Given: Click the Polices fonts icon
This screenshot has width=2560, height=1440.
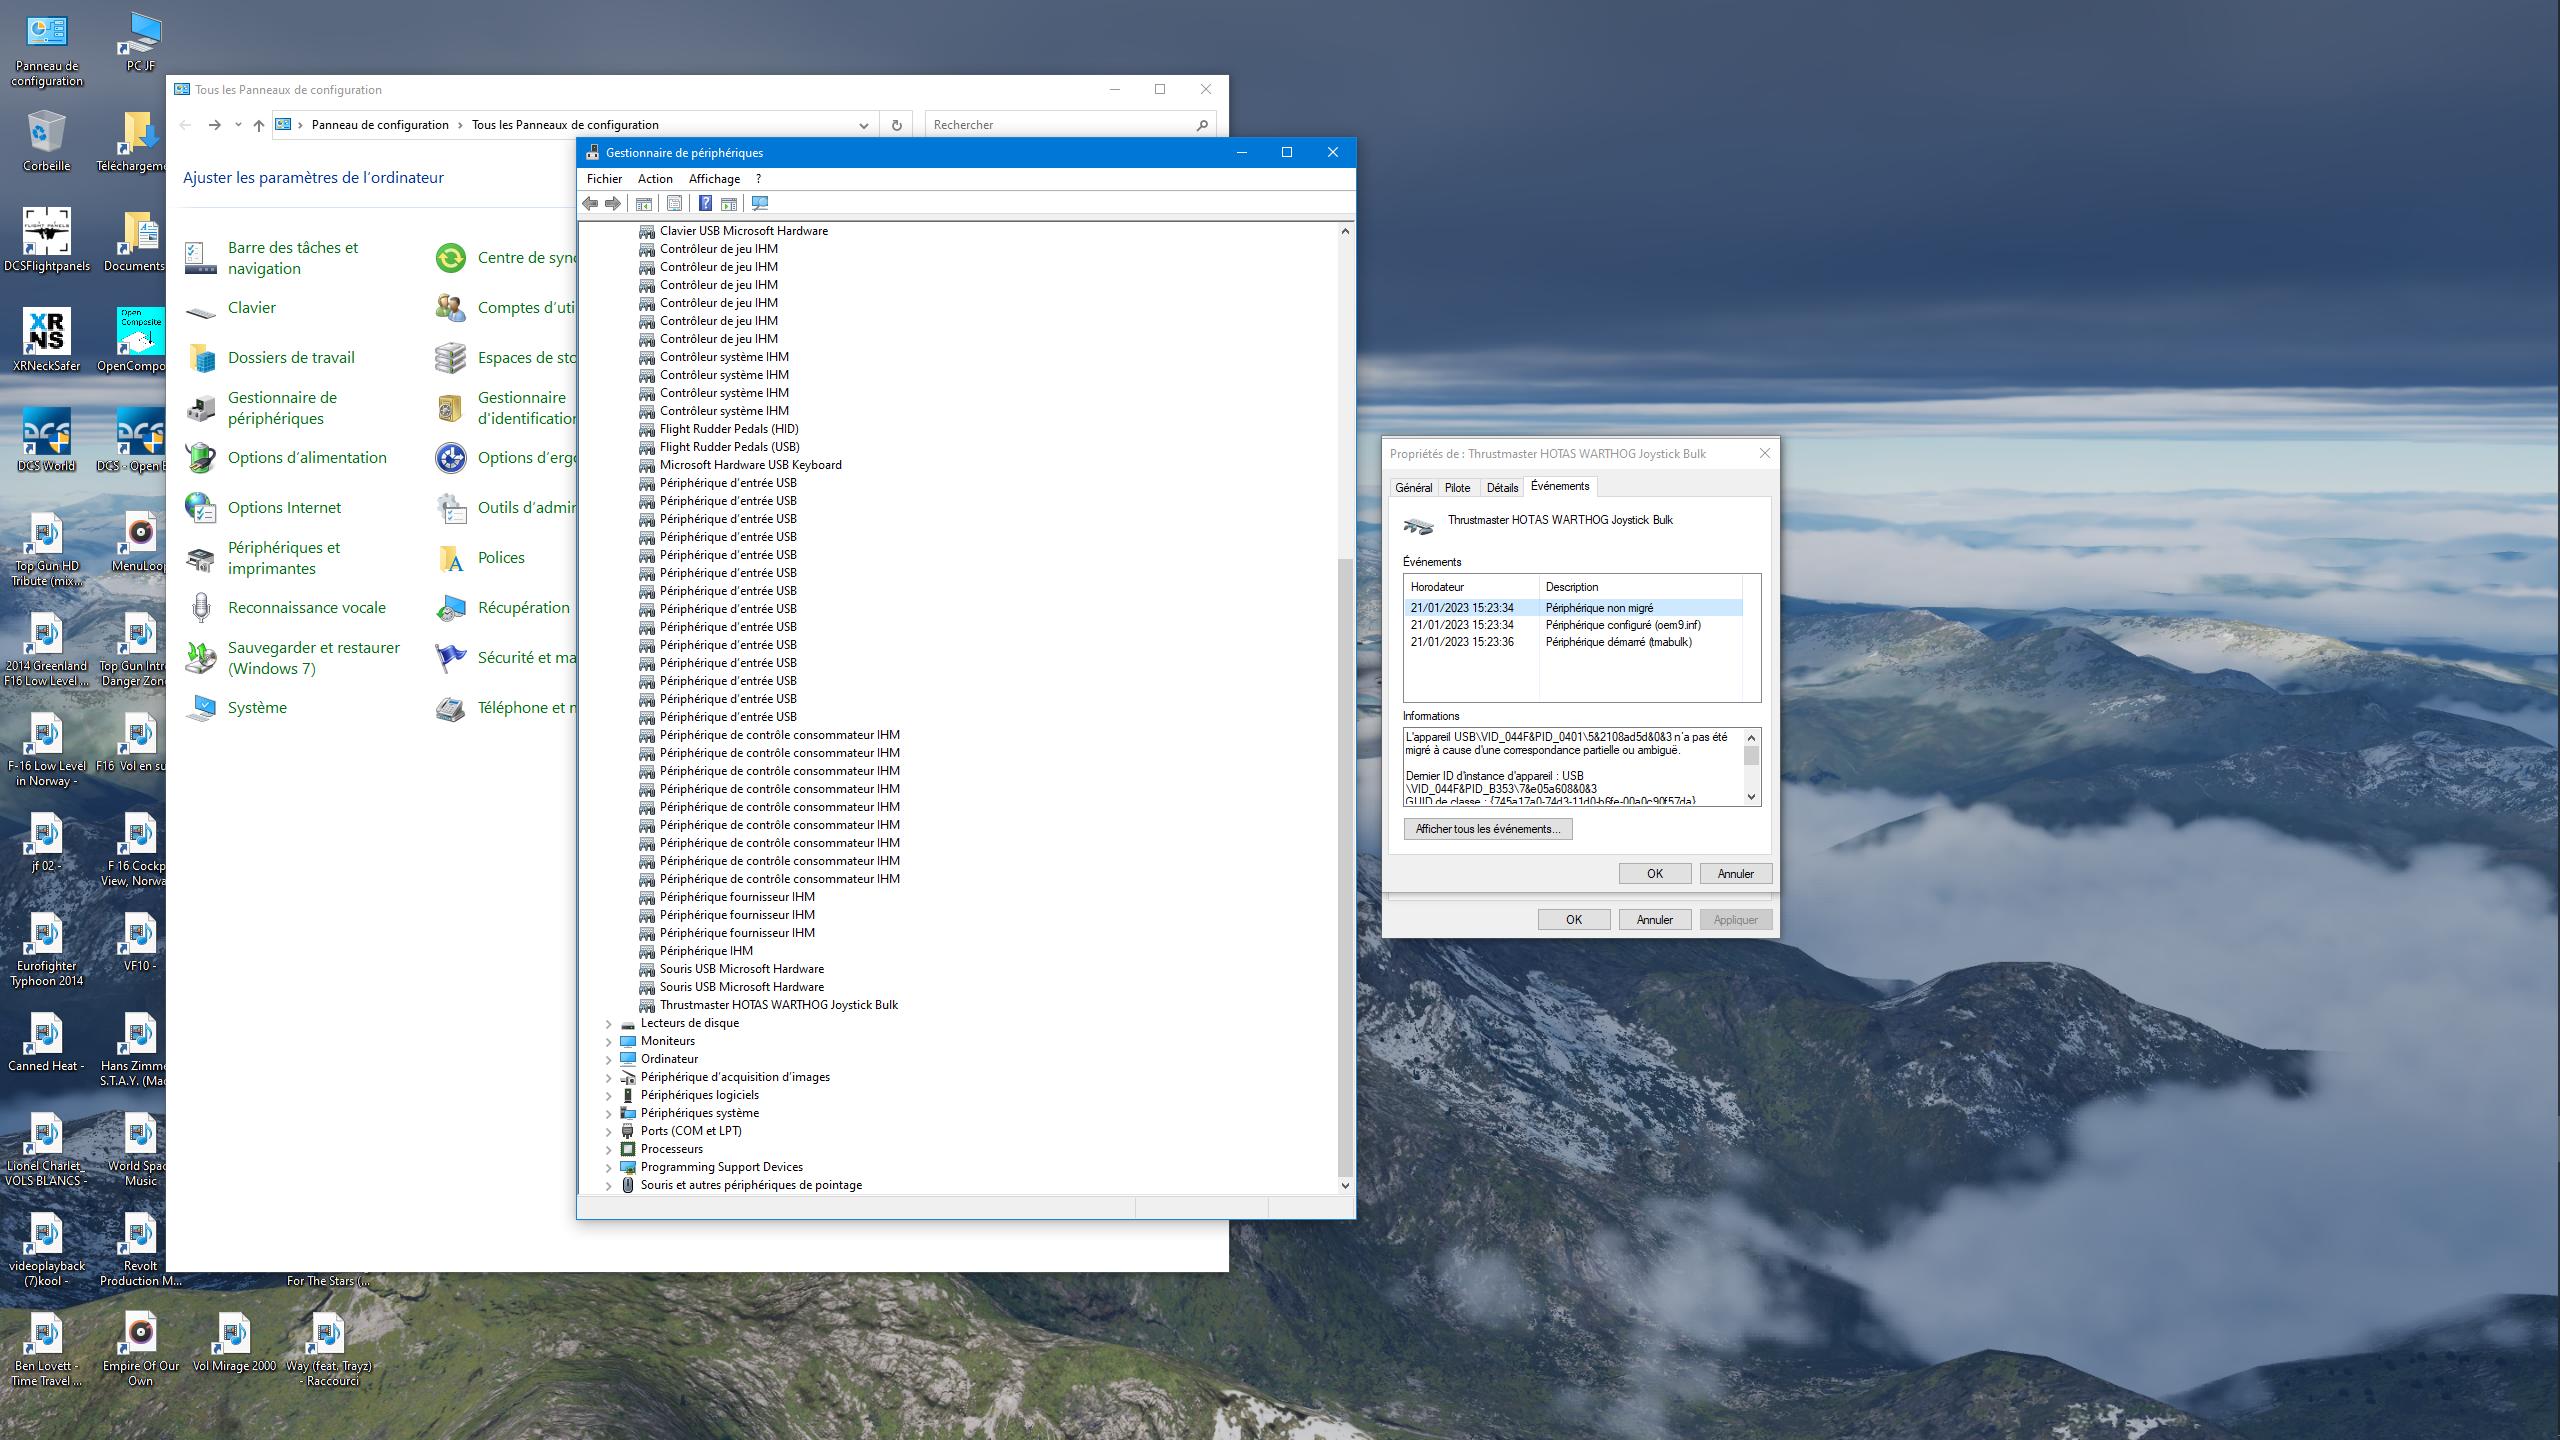Looking at the screenshot, I should 451,558.
